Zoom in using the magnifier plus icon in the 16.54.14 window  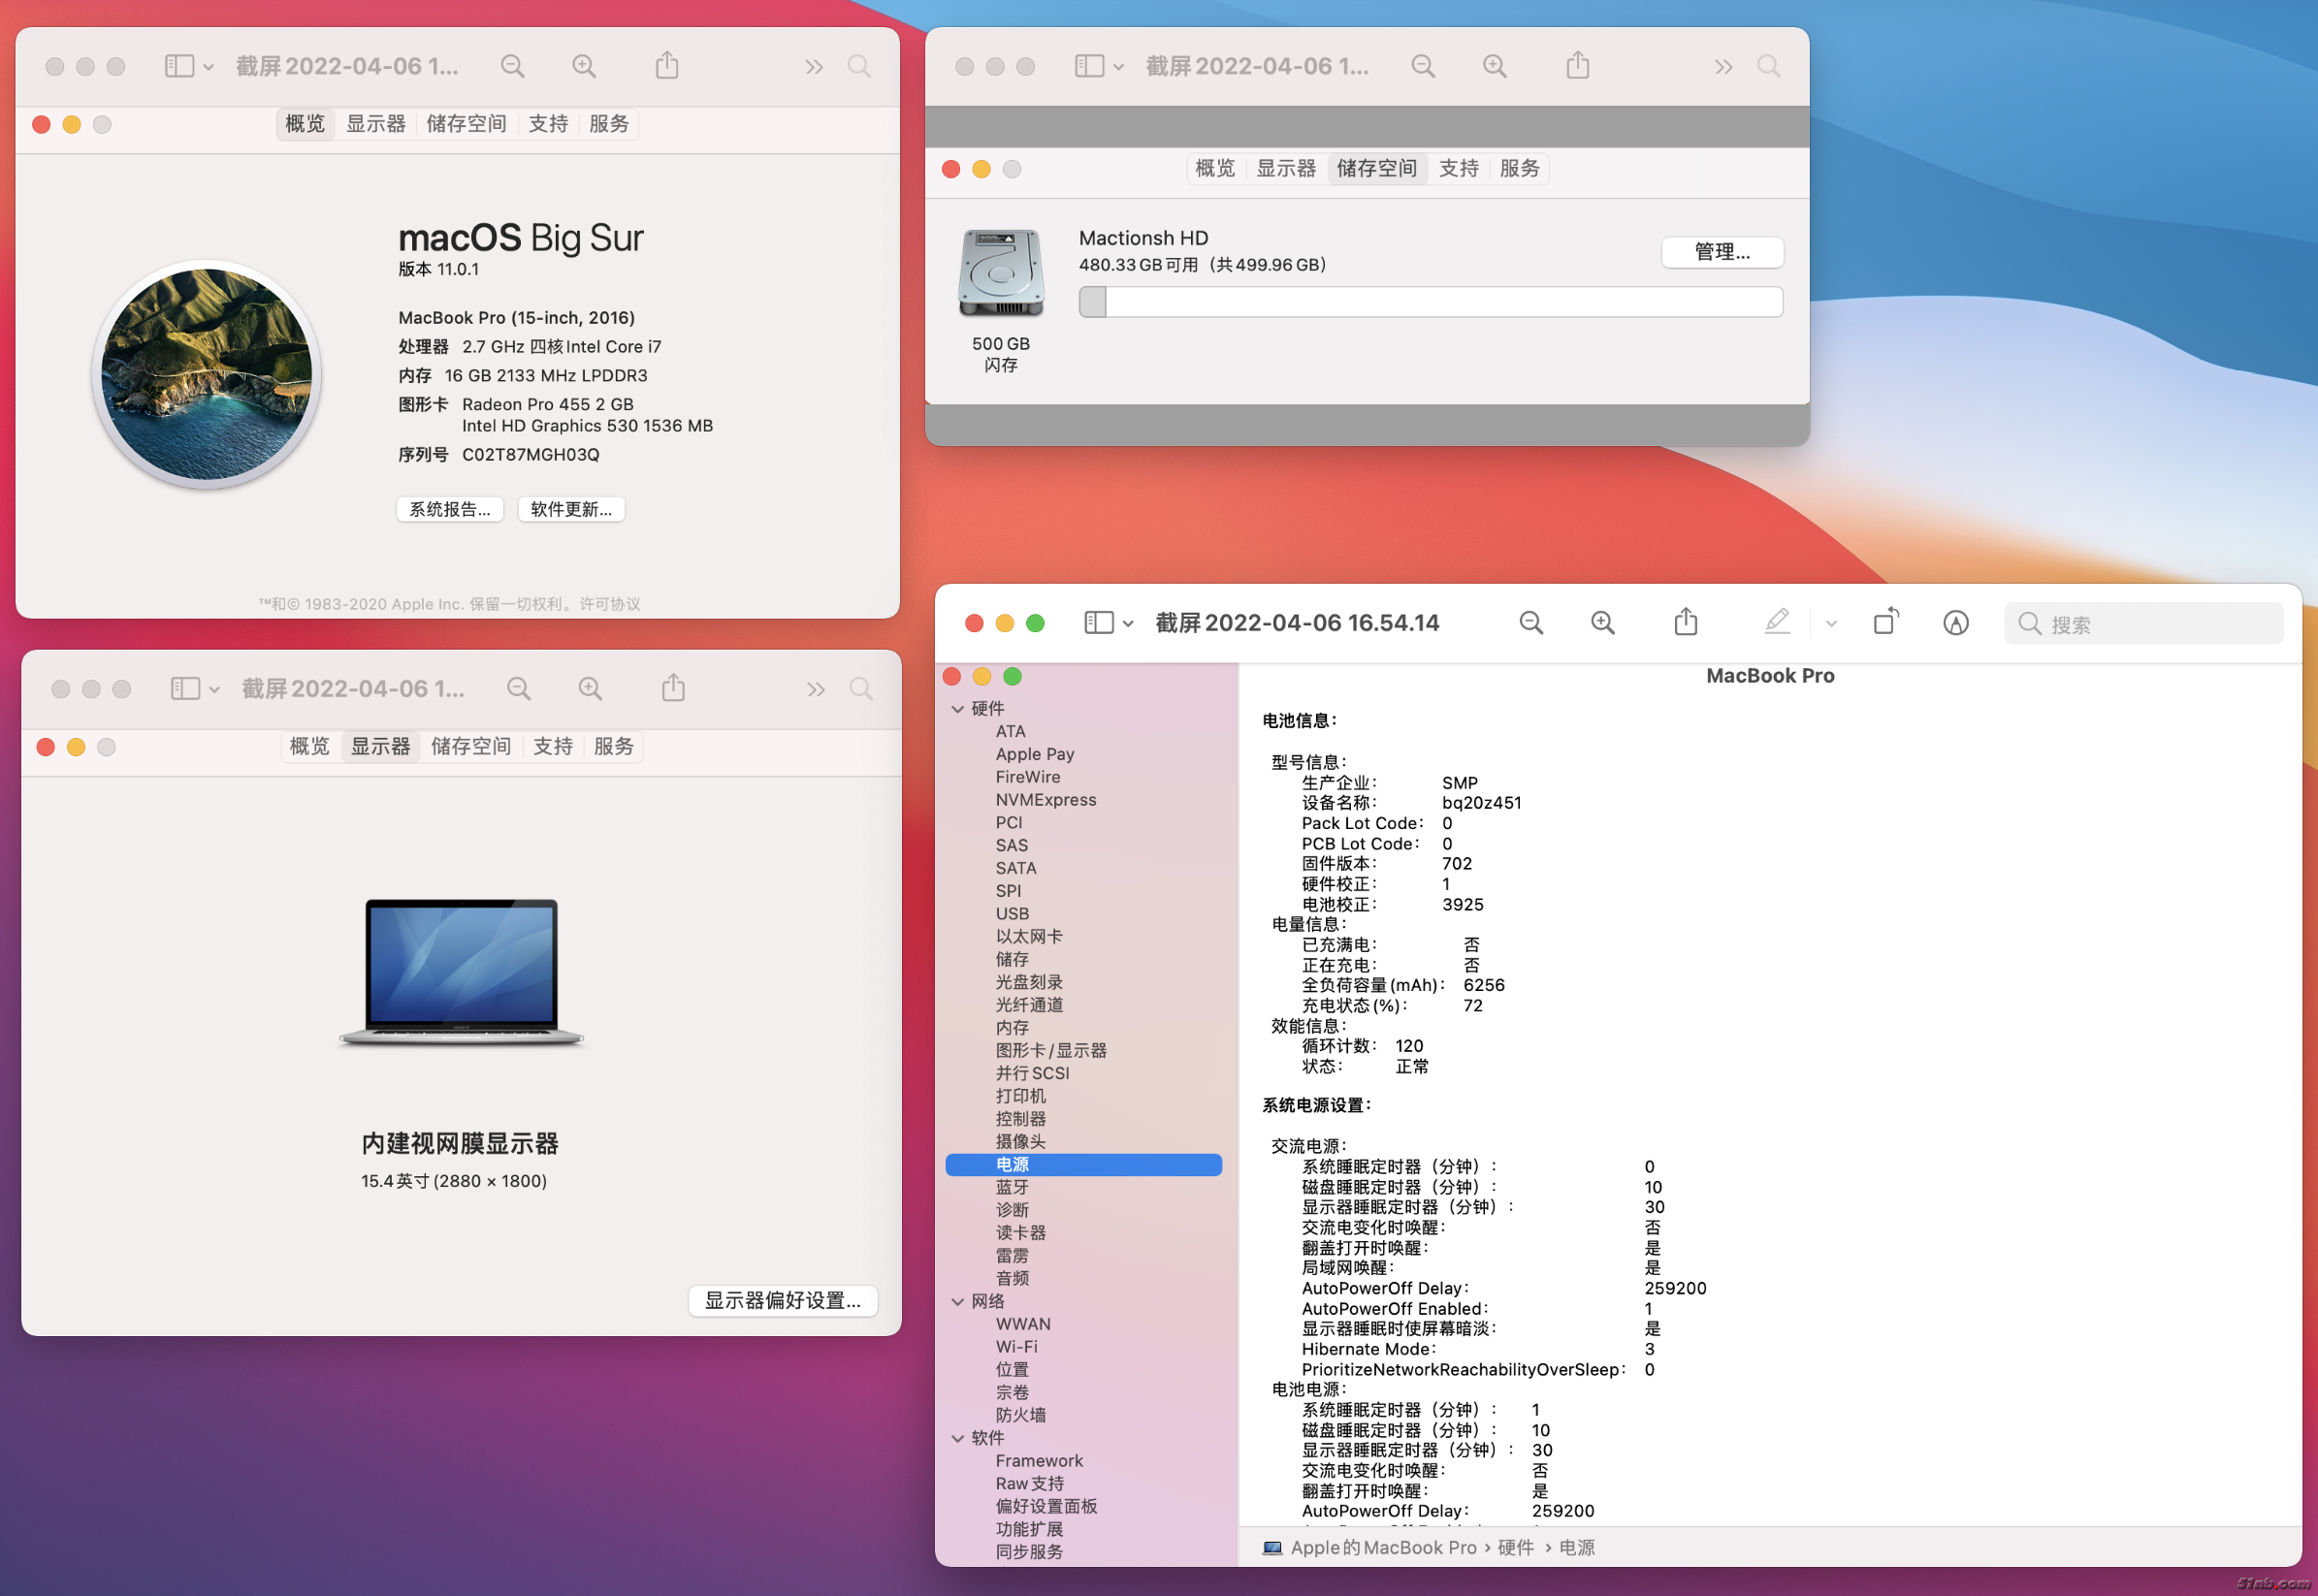tap(1602, 623)
